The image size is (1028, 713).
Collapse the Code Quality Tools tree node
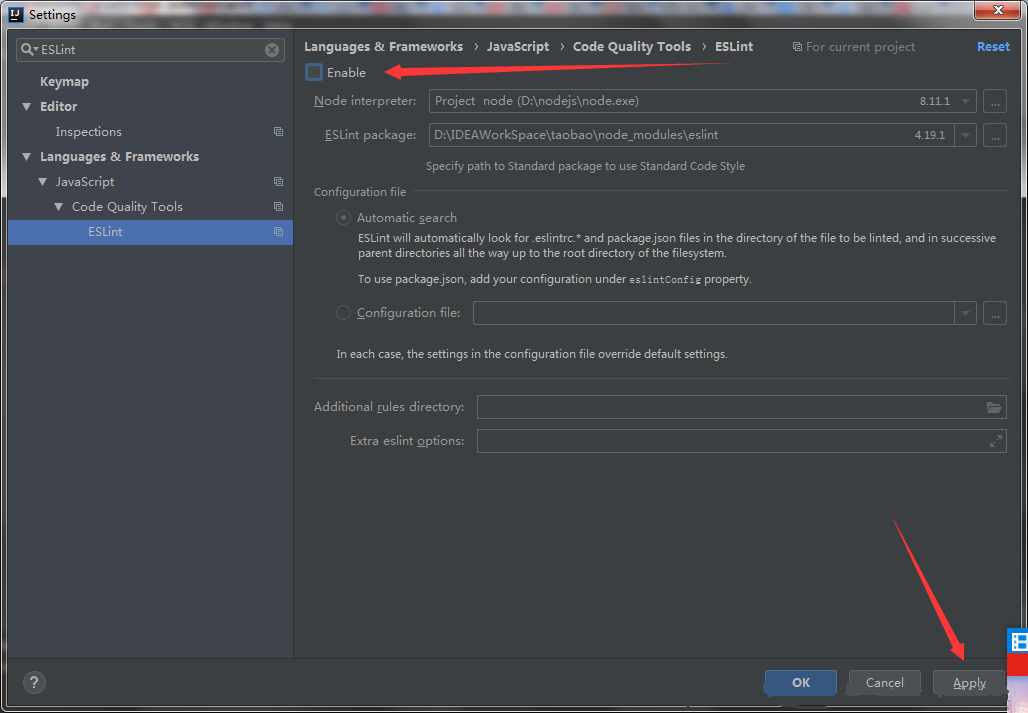pos(58,206)
